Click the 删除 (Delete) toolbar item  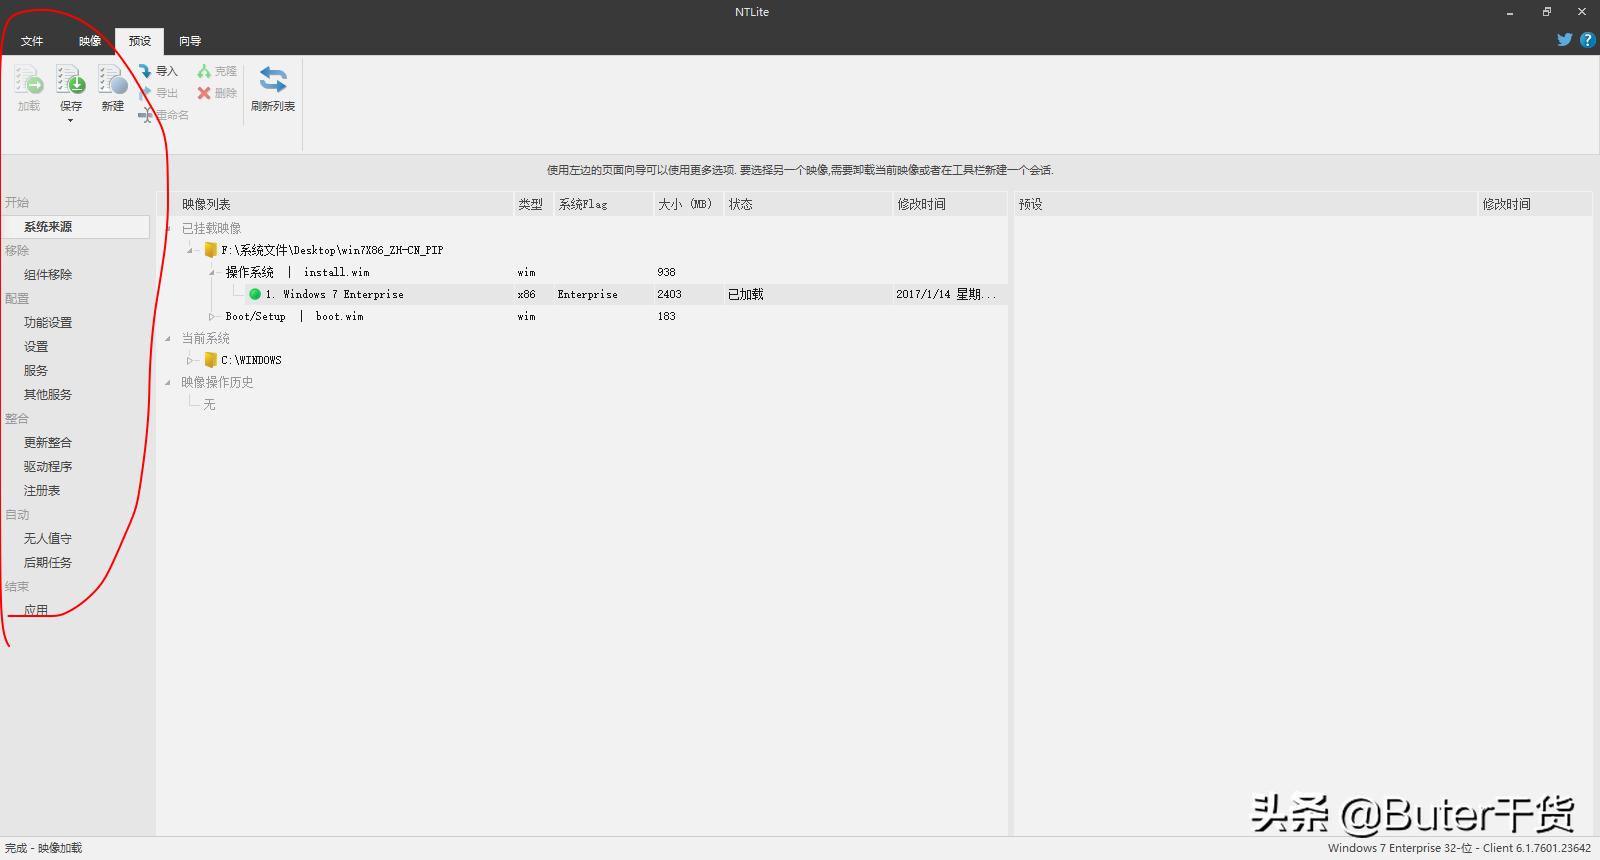(x=217, y=93)
